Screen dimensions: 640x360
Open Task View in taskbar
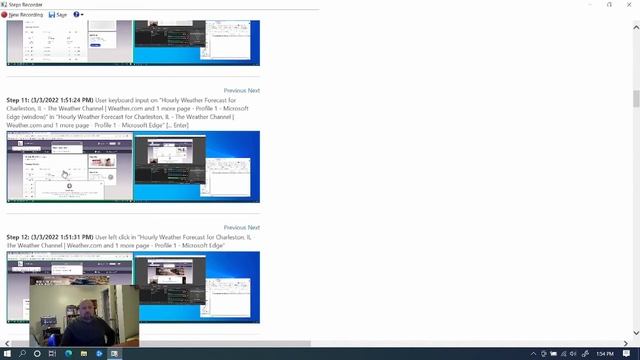tap(52, 353)
